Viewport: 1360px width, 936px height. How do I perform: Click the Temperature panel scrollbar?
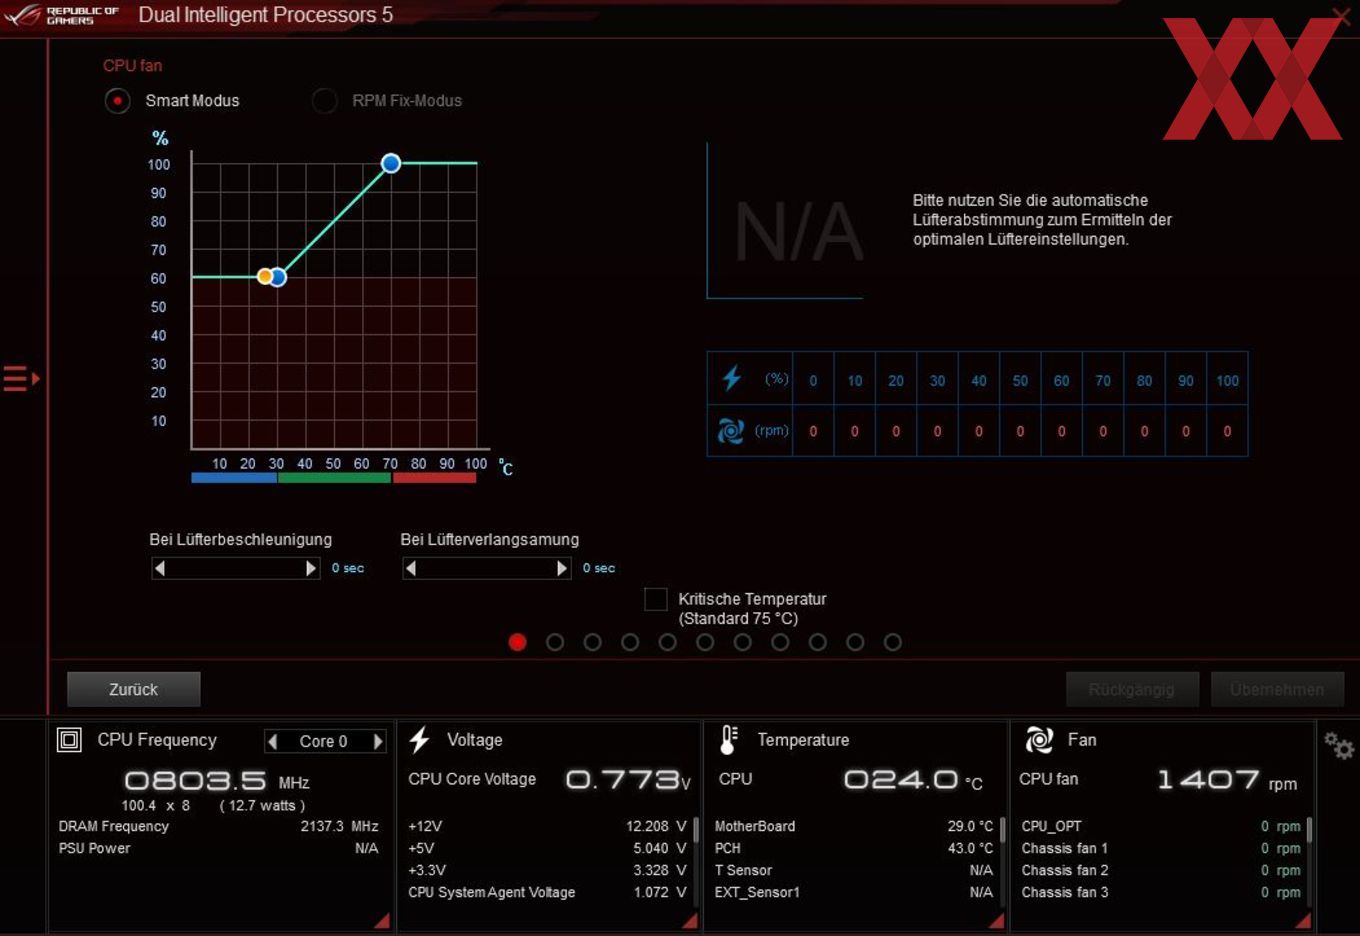click(x=1002, y=830)
